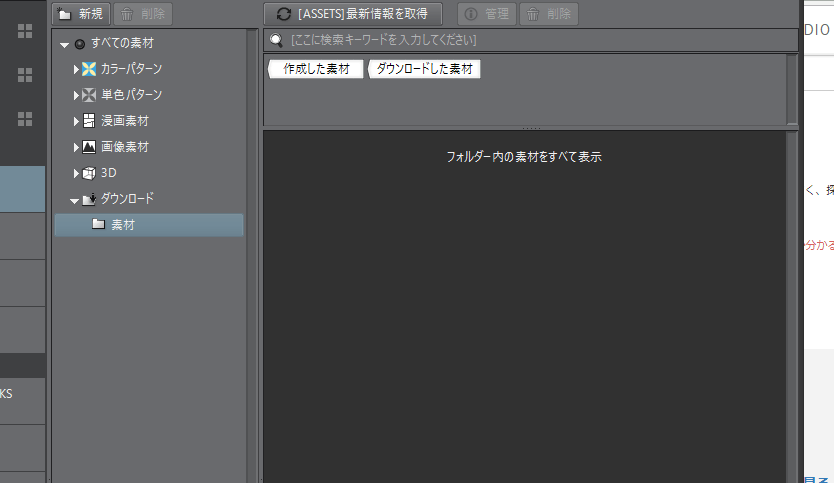
Task: Focus the keyword search input field
Action: pyautogui.click(x=530, y=40)
